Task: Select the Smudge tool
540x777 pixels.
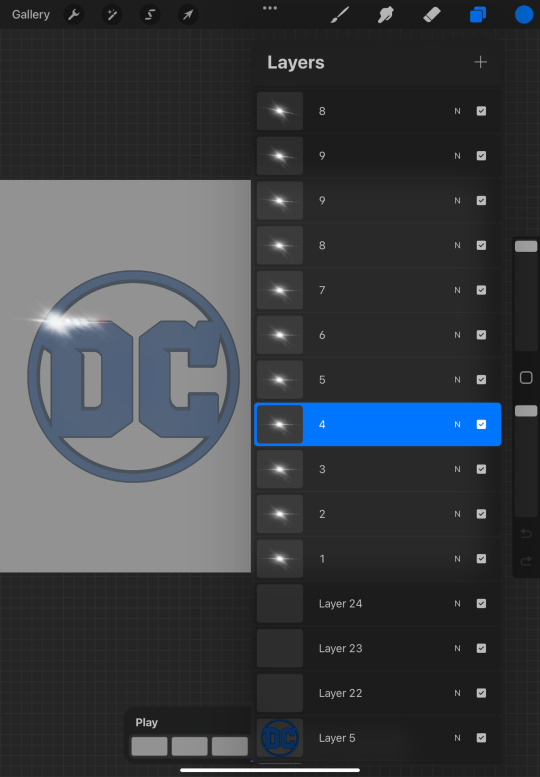Action: pos(385,14)
